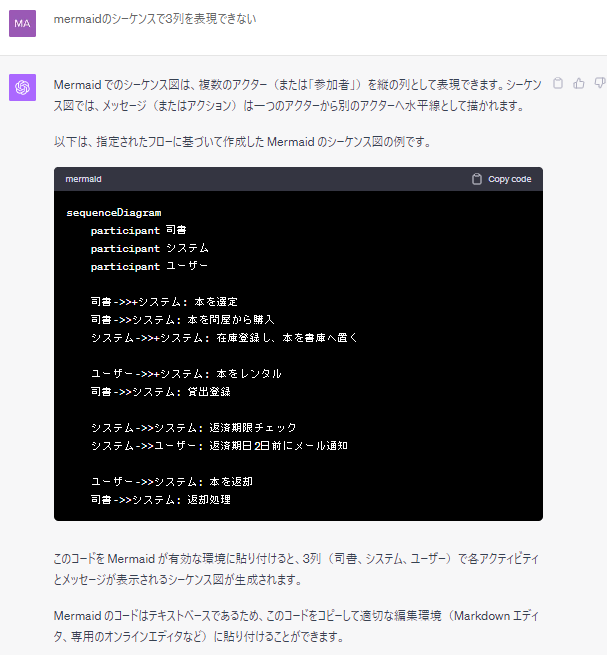Click the sequenceDiagram keyword in the code
Image resolution: width=607 pixels, height=655 pixels.
[113, 212]
